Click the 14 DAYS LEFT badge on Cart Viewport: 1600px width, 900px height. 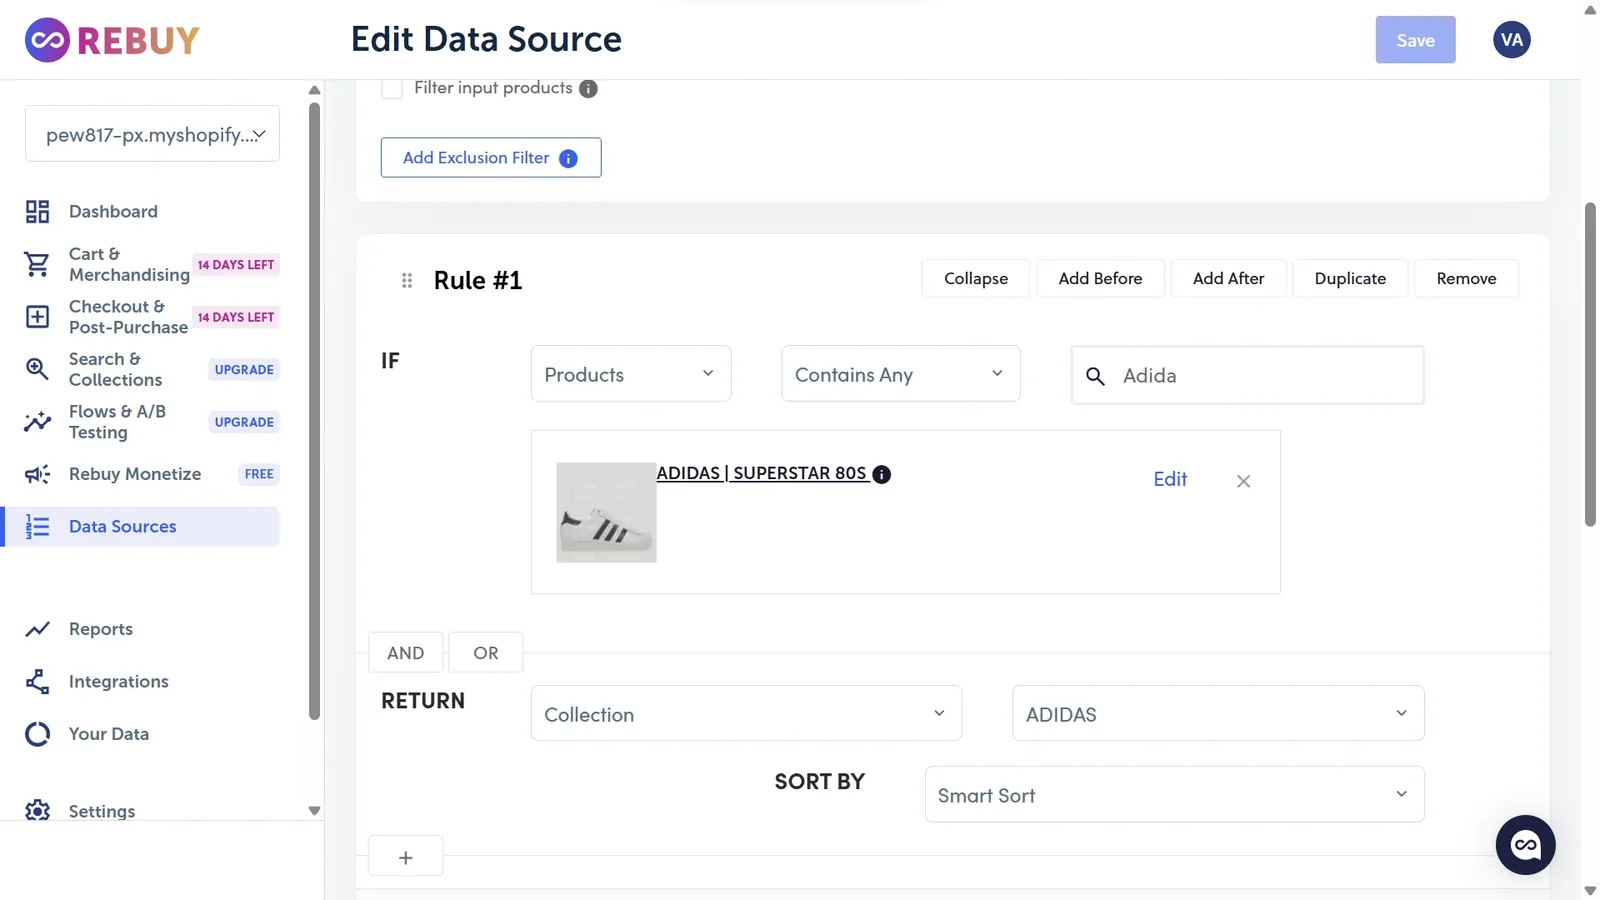click(x=235, y=265)
